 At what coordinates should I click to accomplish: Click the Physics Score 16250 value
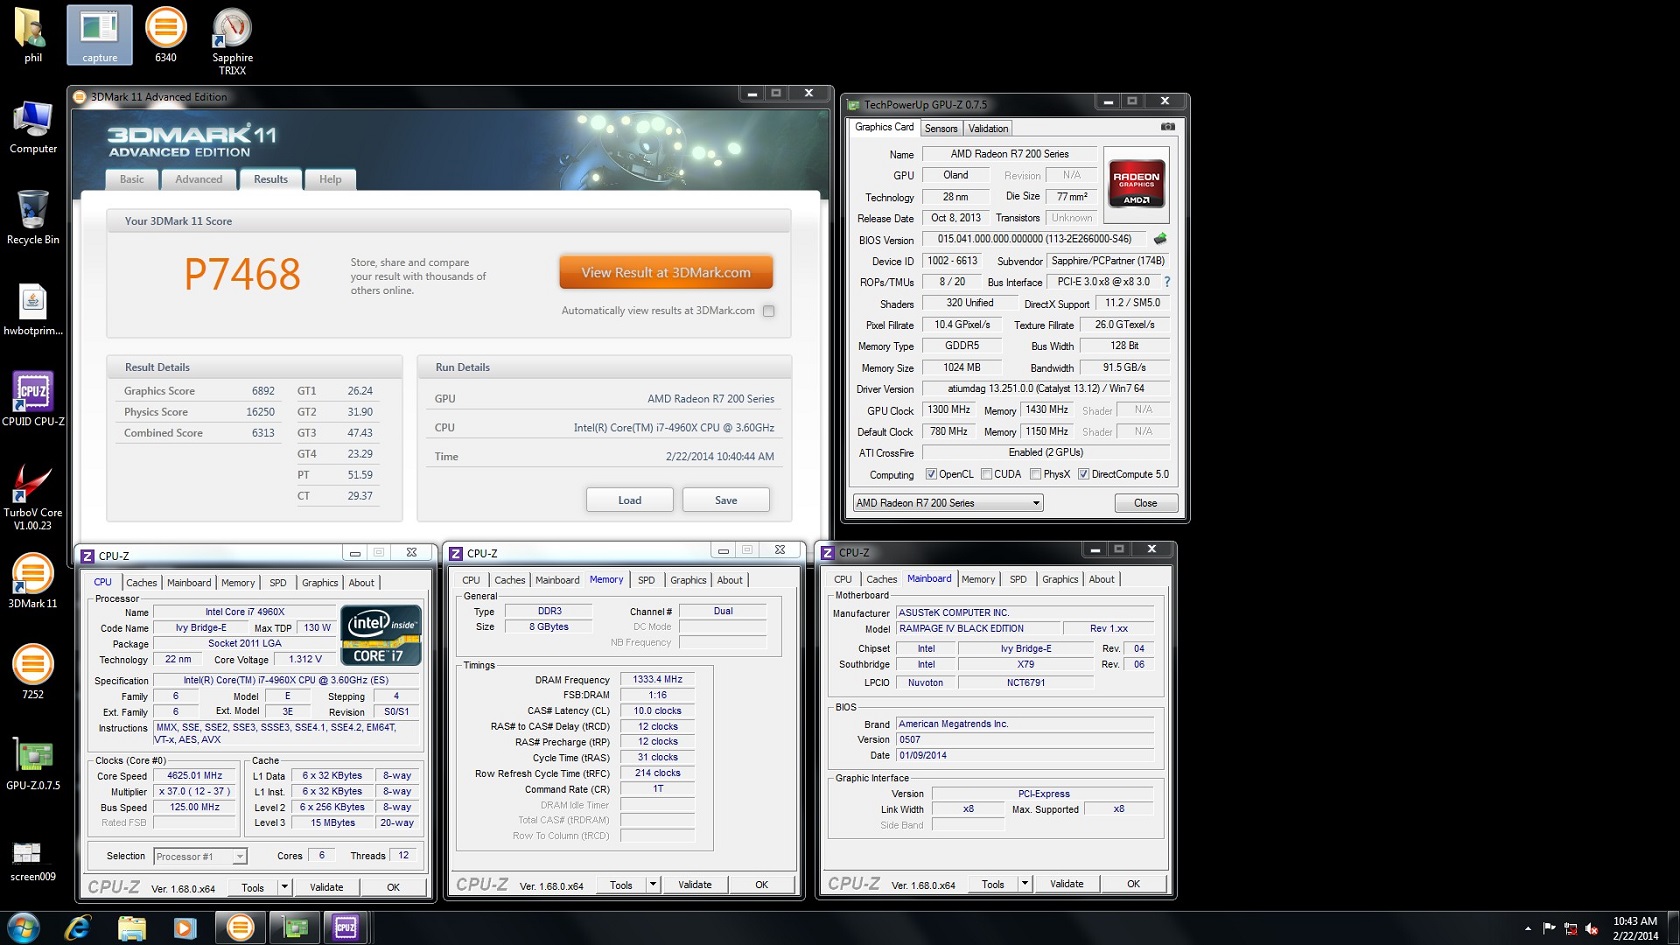click(261, 412)
